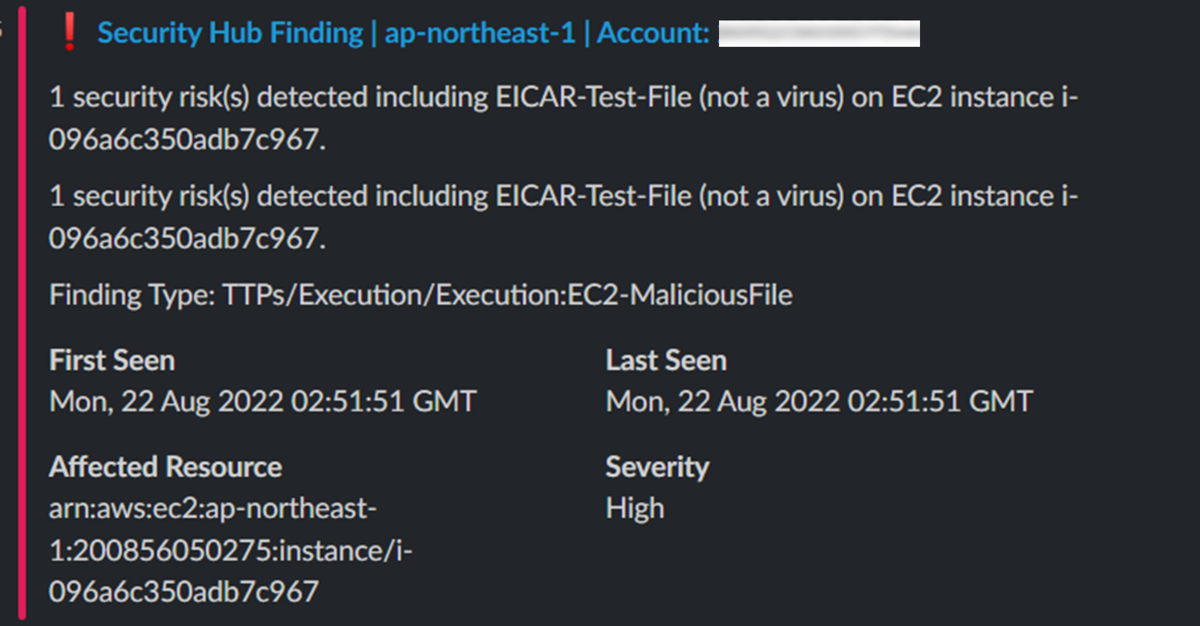Click the Last Seen field label
1200x626 pixels.
(666, 360)
